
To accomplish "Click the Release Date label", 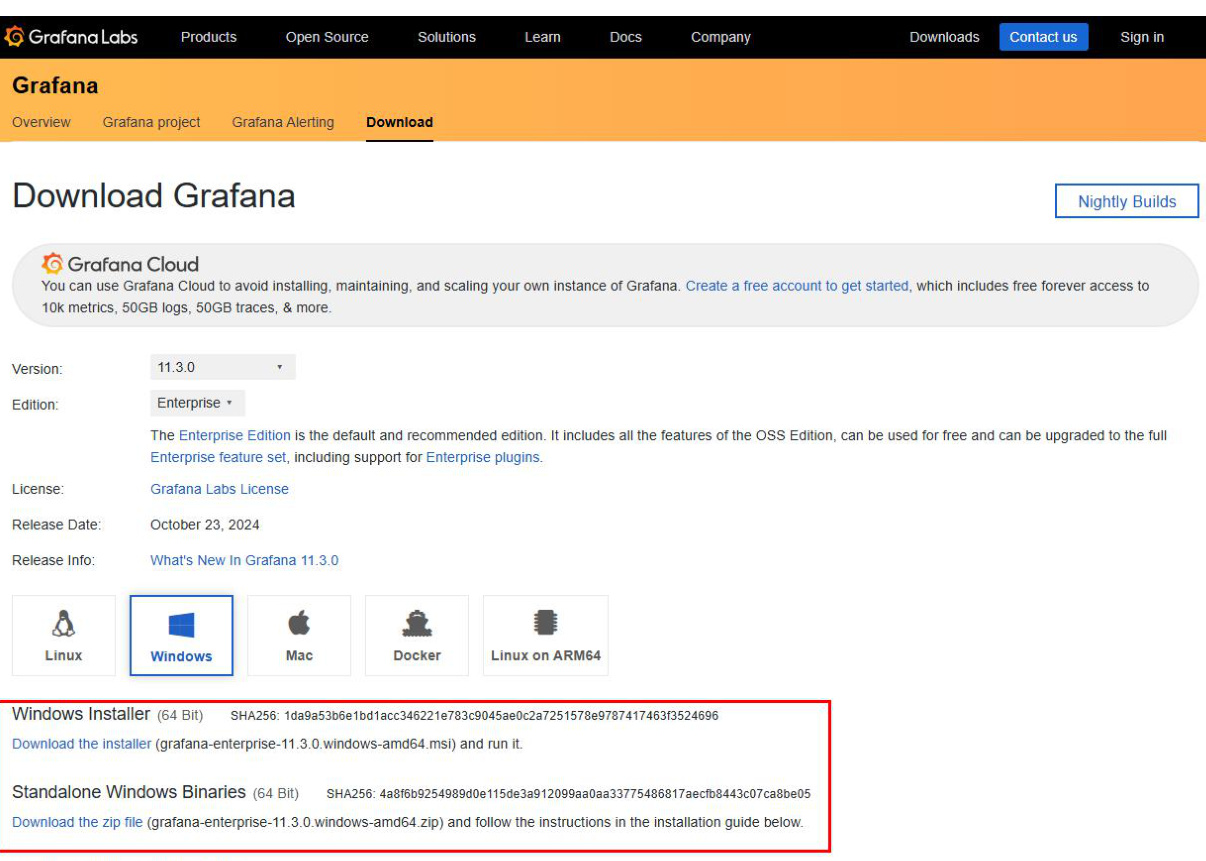I will [56, 524].
